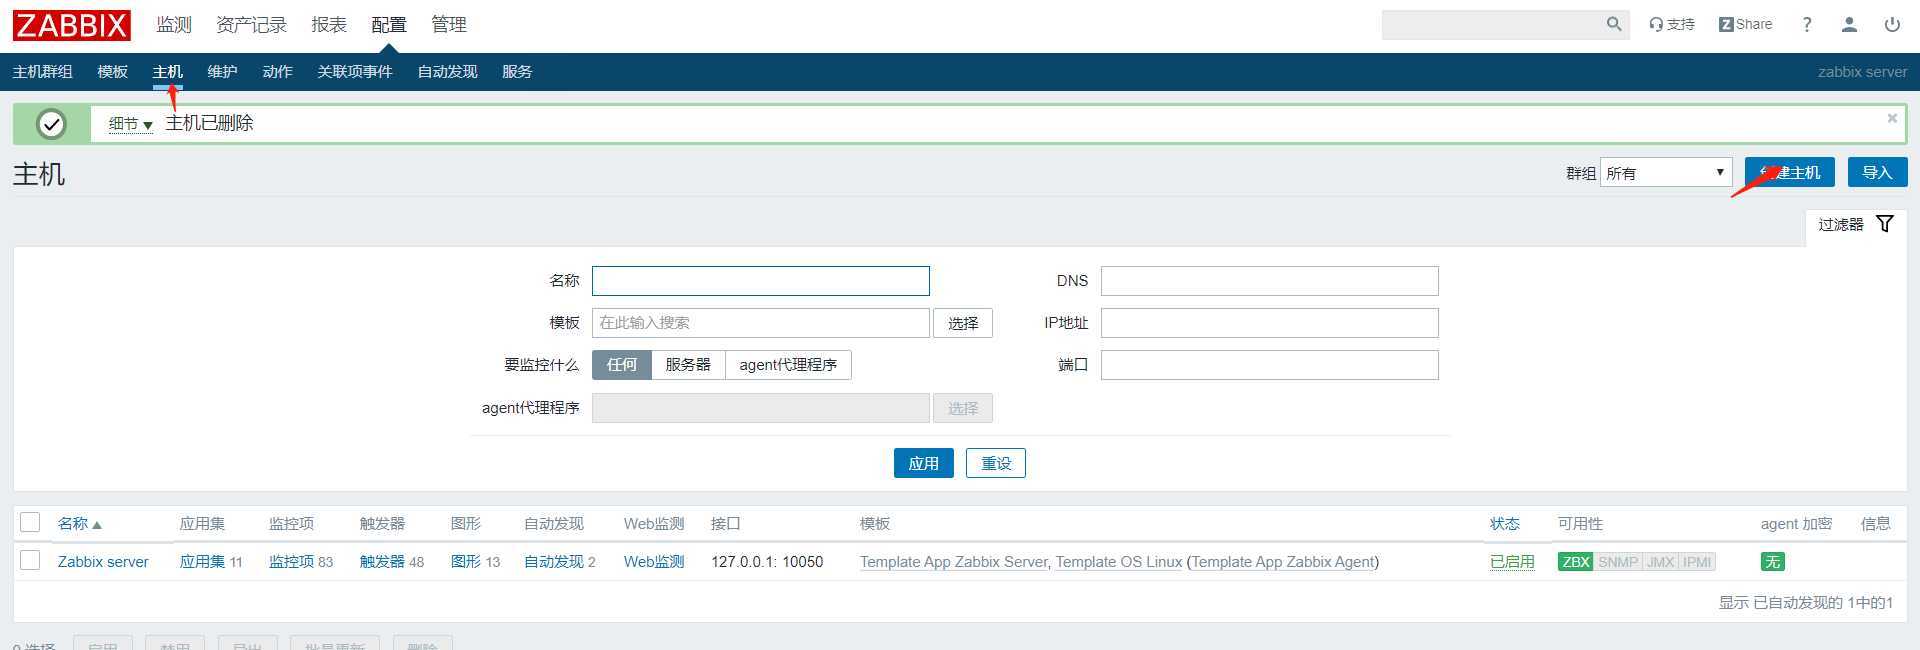1920x650 pixels.
Task: Open 图形 link for Zabbix server
Action: [x=466, y=562]
